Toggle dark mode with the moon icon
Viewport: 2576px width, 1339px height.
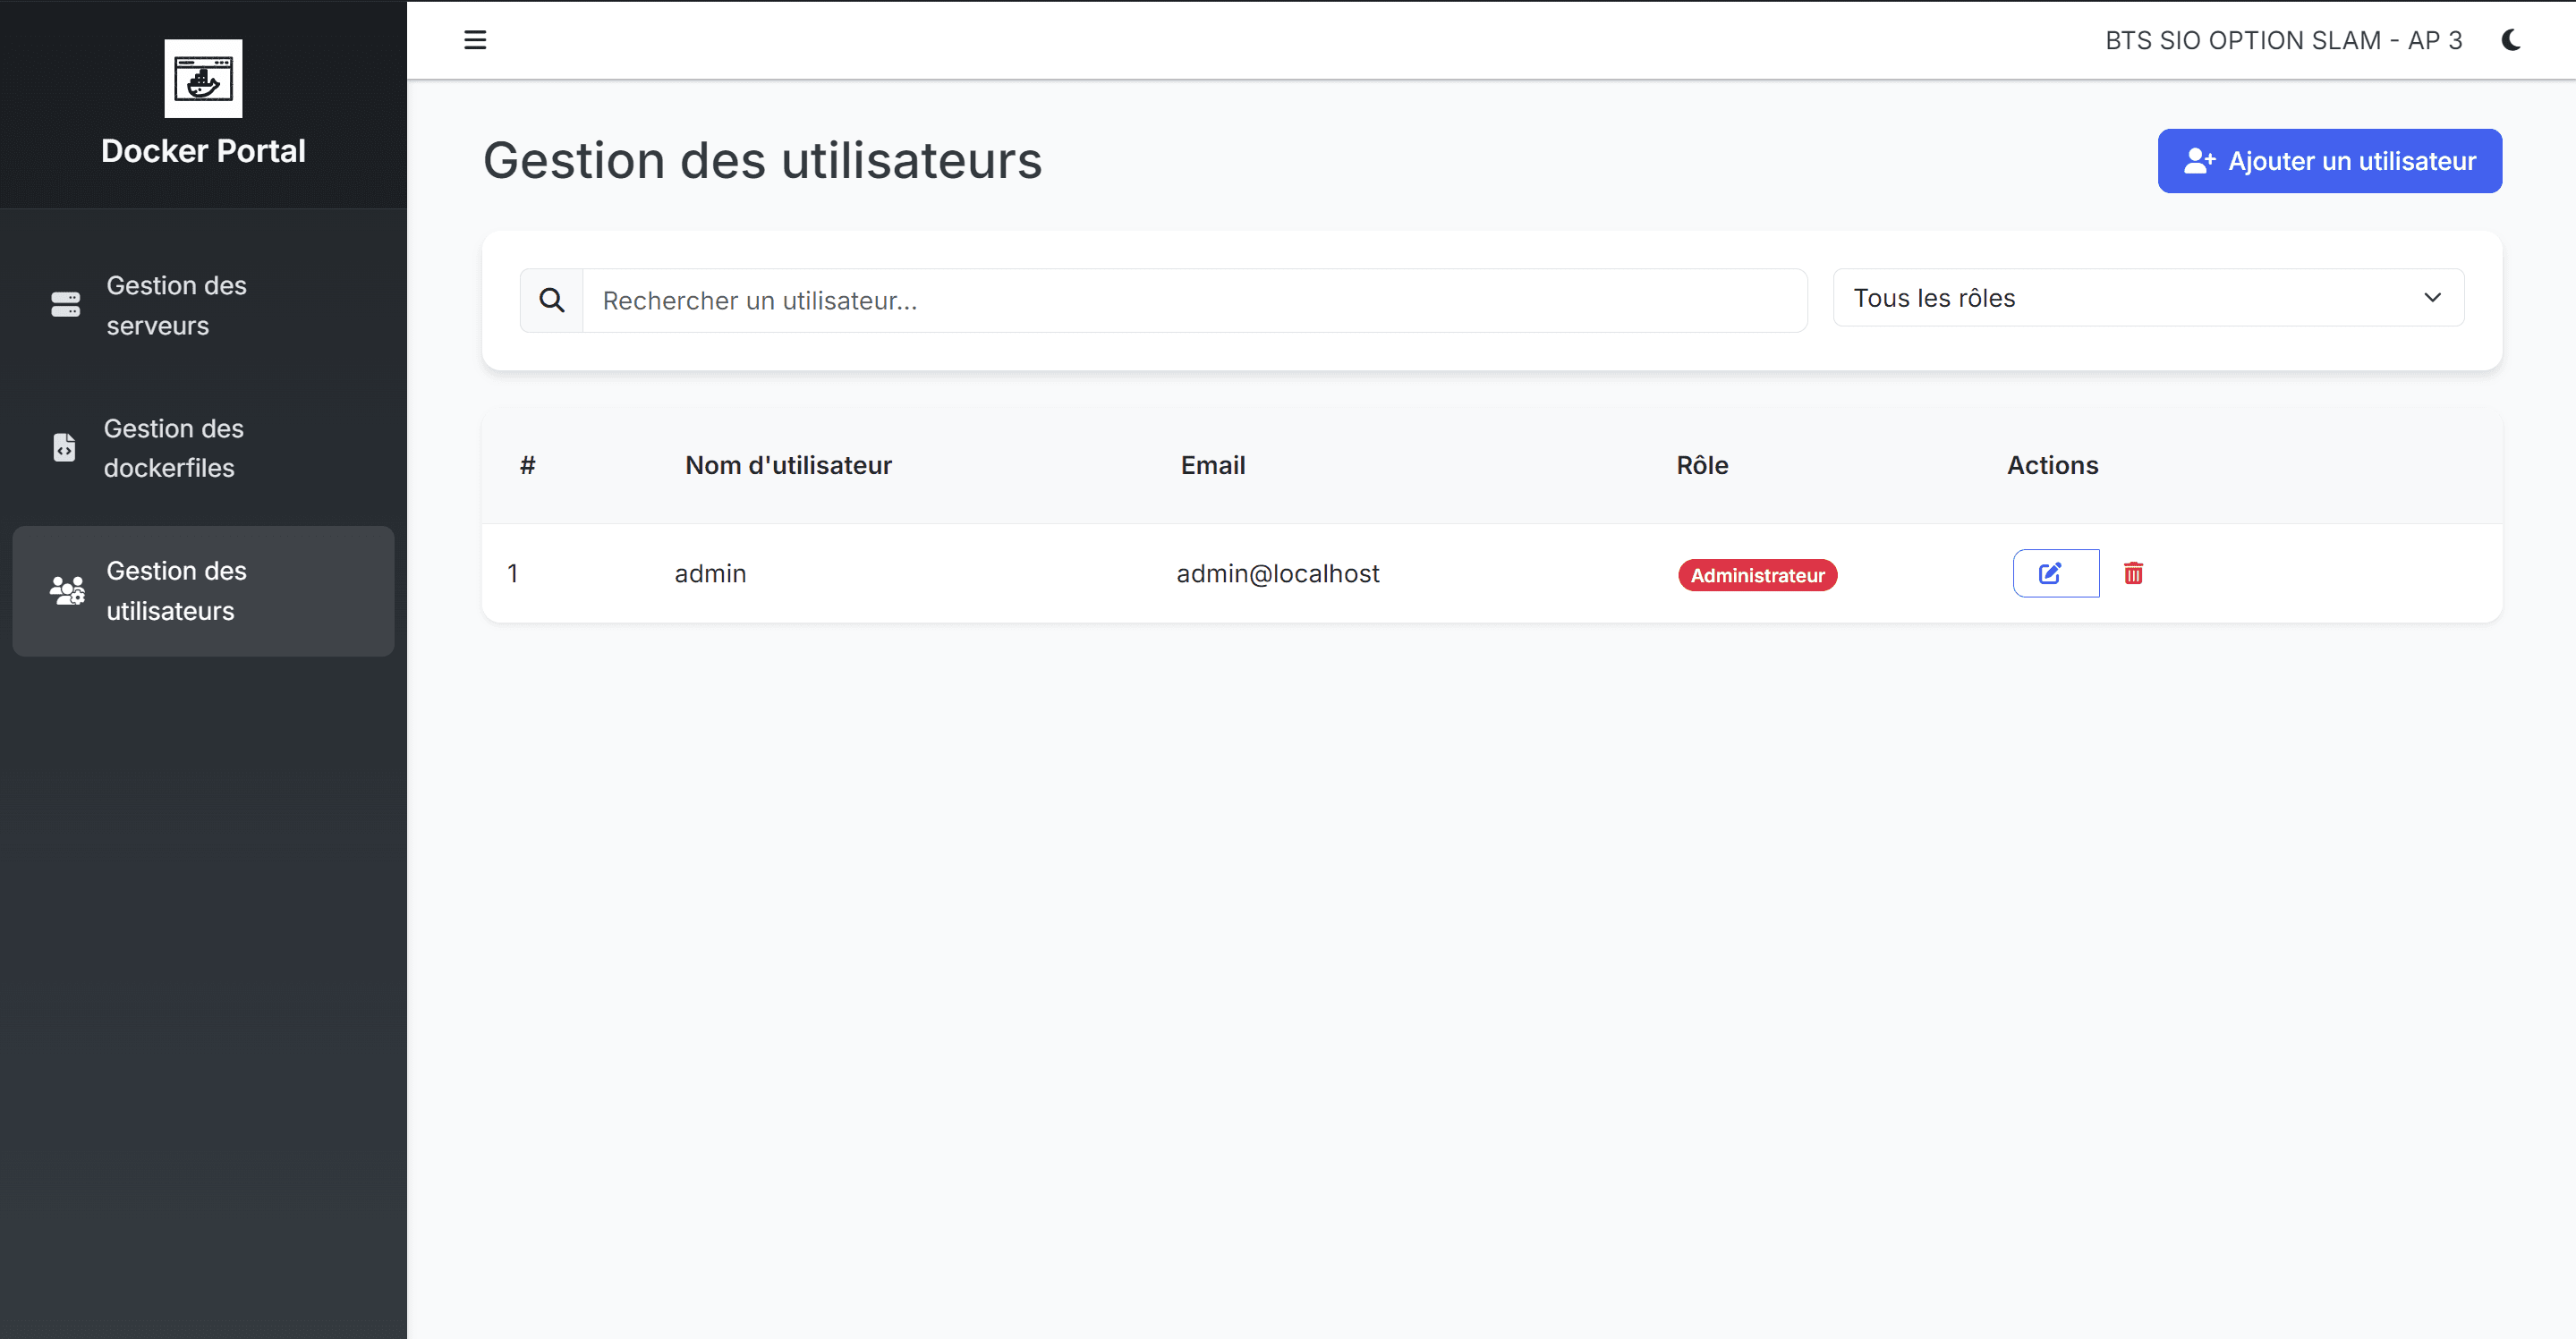pyautogui.click(x=2512, y=40)
